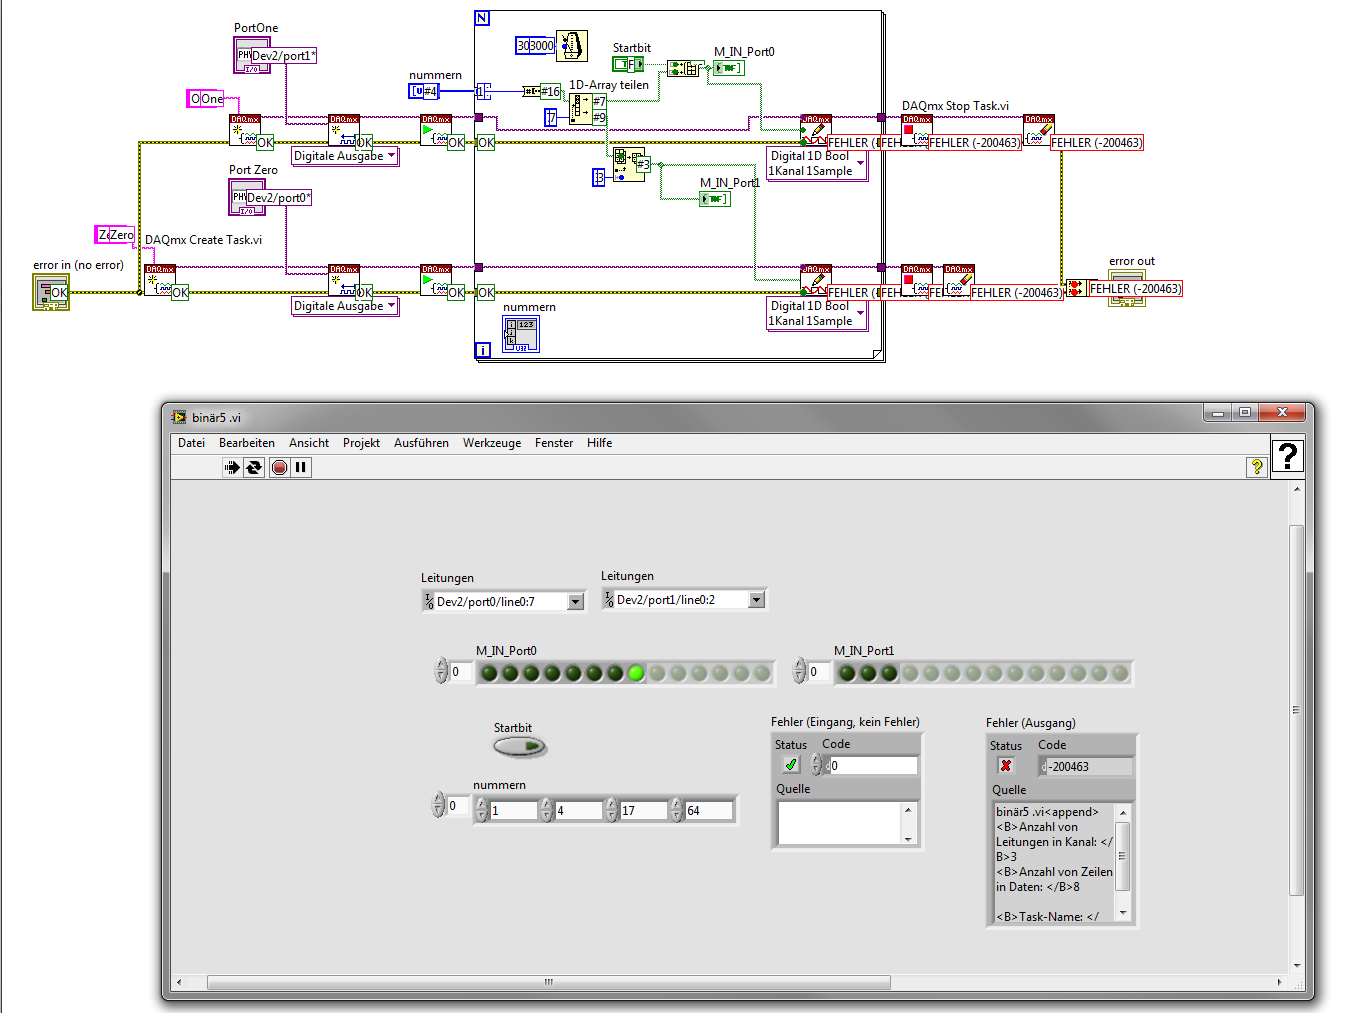This screenshot has height=1013, width=1372.
Task: Select the error in (no error) terminal
Action: click(51, 292)
